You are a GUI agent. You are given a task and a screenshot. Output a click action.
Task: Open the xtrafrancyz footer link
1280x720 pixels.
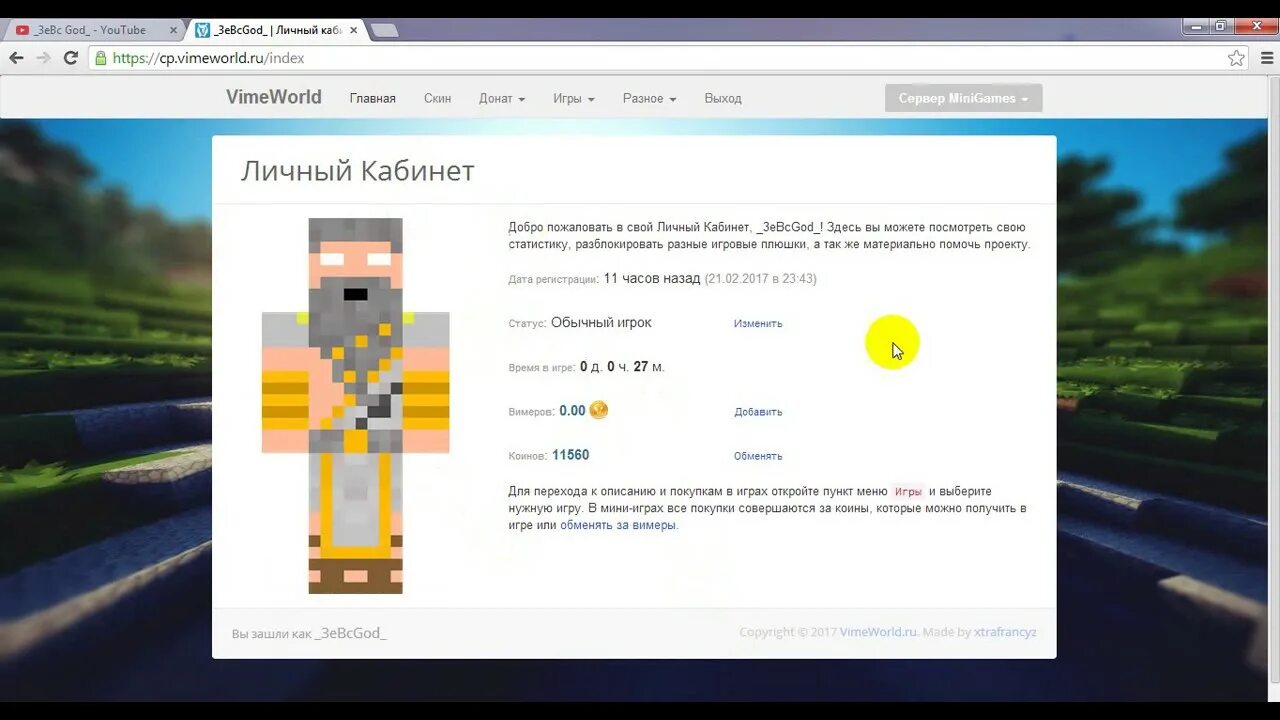point(1005,632)
